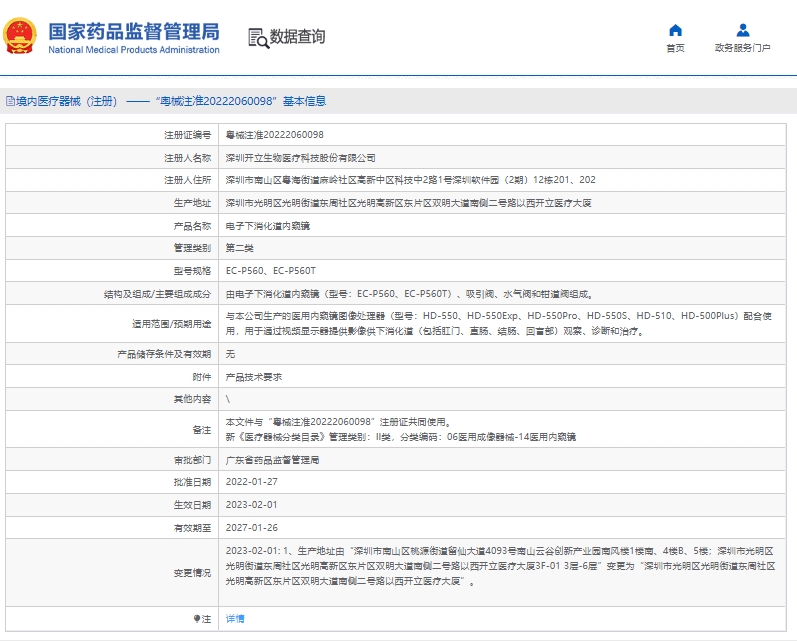Screen dimensions: 797x641
Task: Click the 审批部门 row label
Action: coord(192,460)
